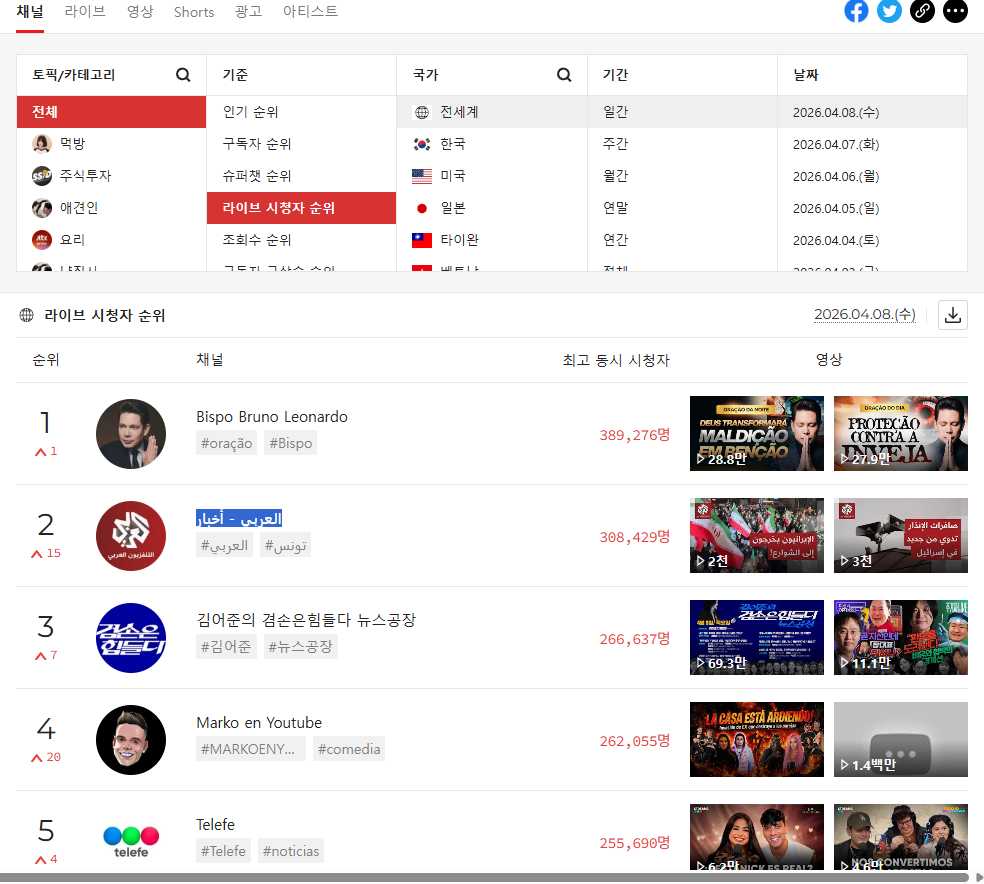Select the 주식투자 category icon

pyautogui.click(x=42, y=176)
